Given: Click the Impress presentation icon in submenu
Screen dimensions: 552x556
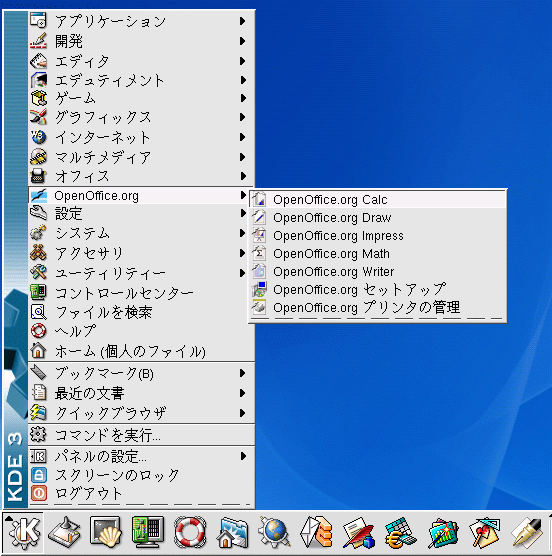Looking at the screenshot, I should [x=259, y=235].
